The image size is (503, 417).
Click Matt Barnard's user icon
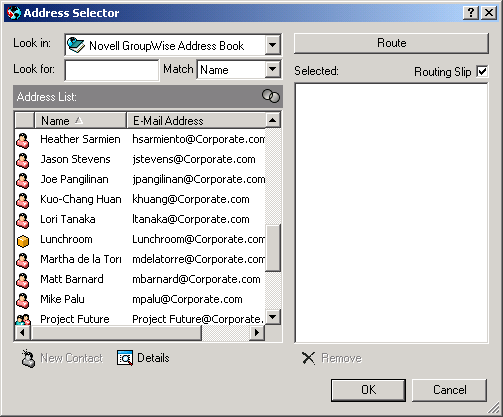23,280
